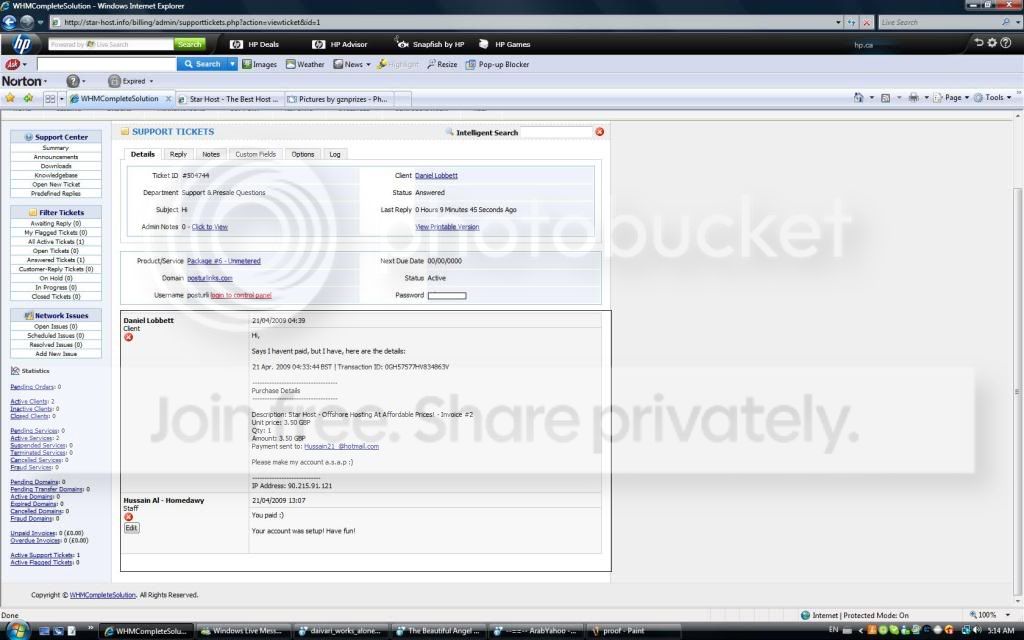The image size is (1024, 640).
Task: Delete Daniel Lobbett's client message via red icon
Action: (129, 338)
